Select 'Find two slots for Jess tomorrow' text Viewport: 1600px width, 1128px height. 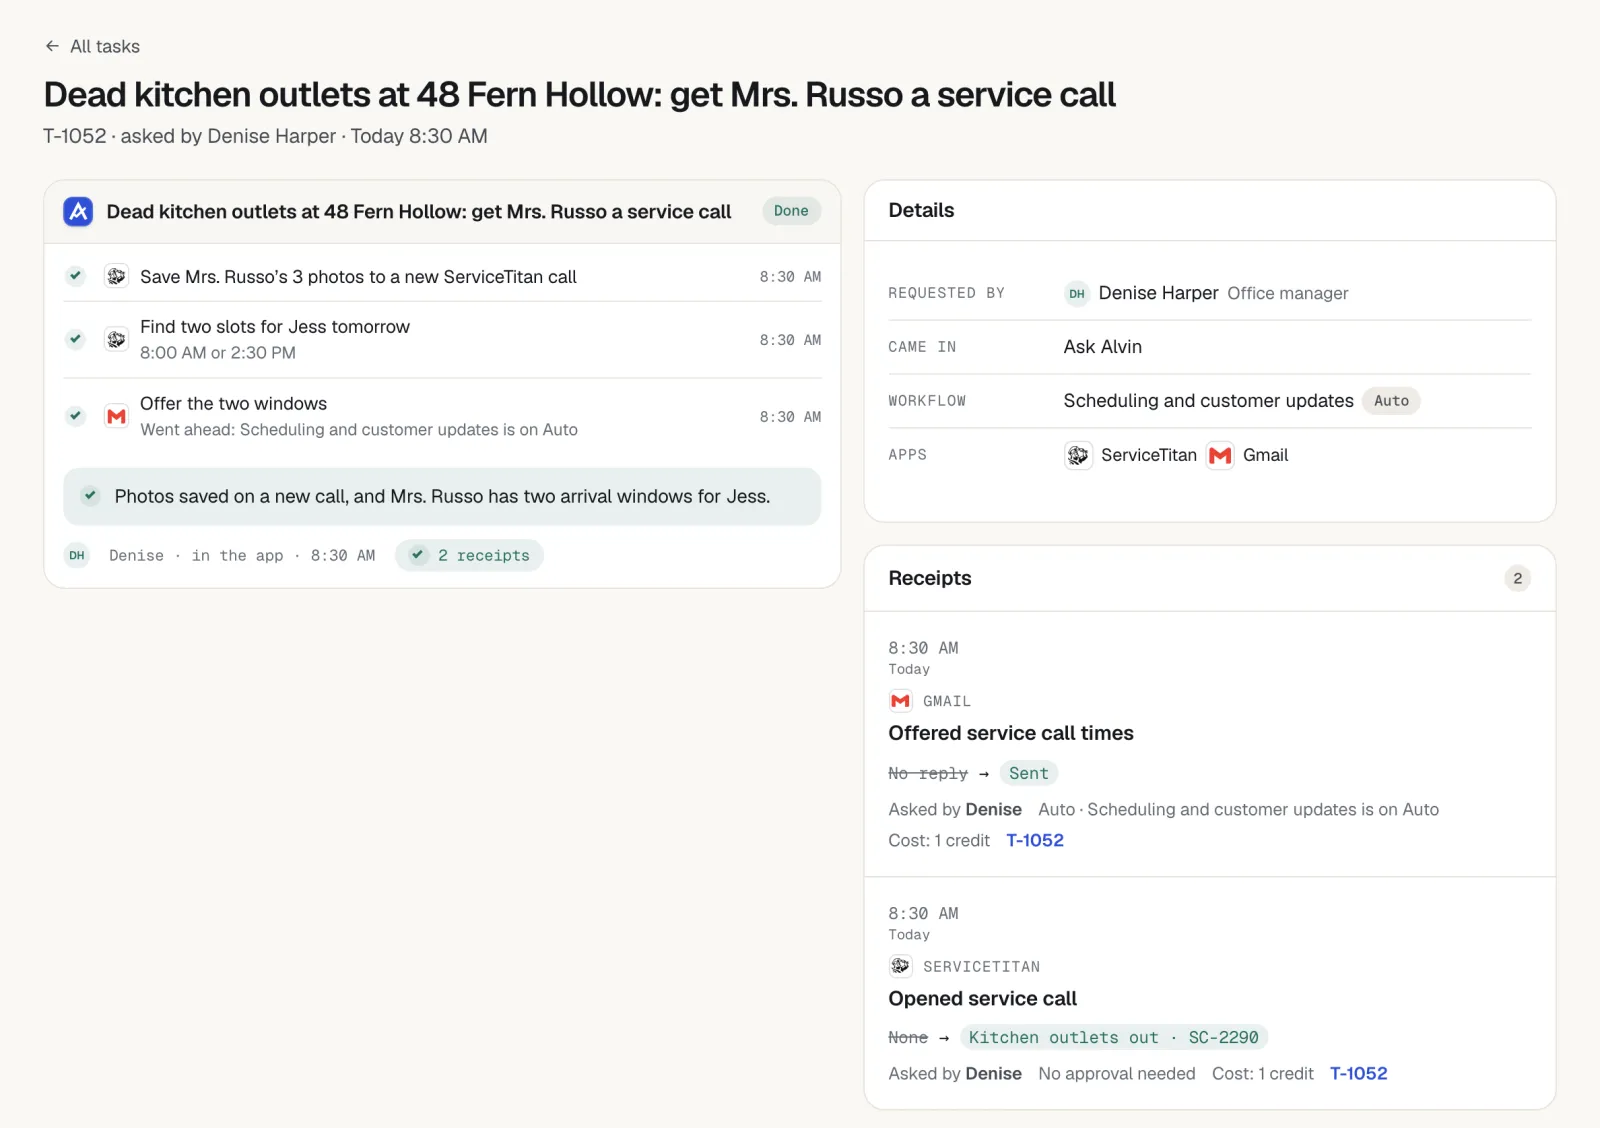coord(275,327)
